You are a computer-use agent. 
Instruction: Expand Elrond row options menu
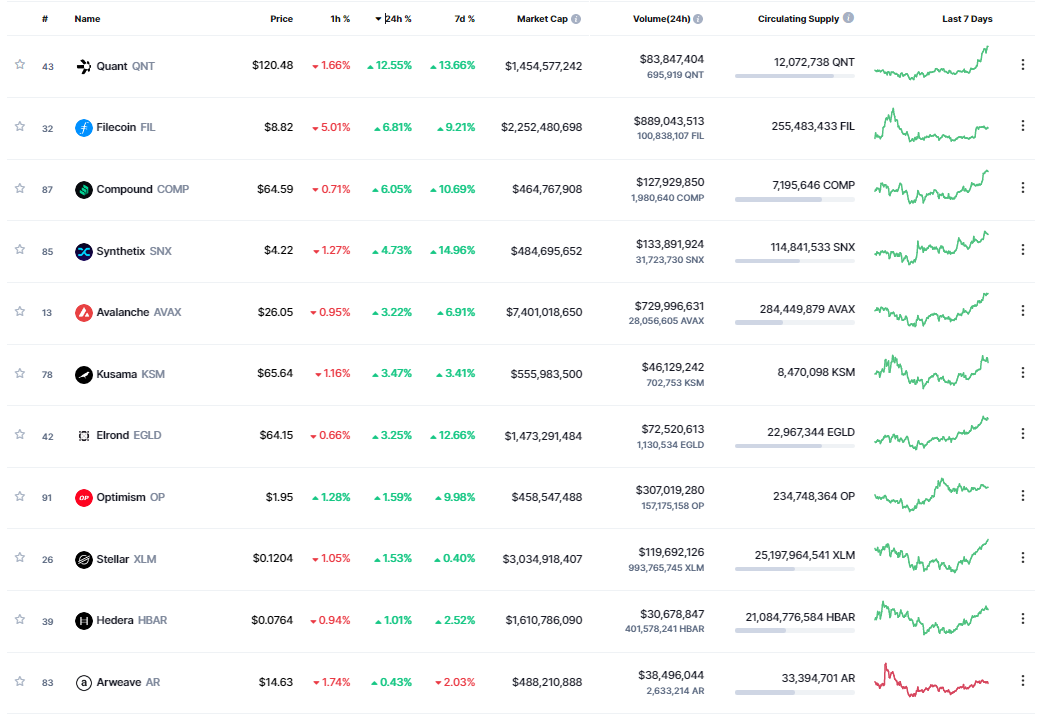pos(1023,434)
